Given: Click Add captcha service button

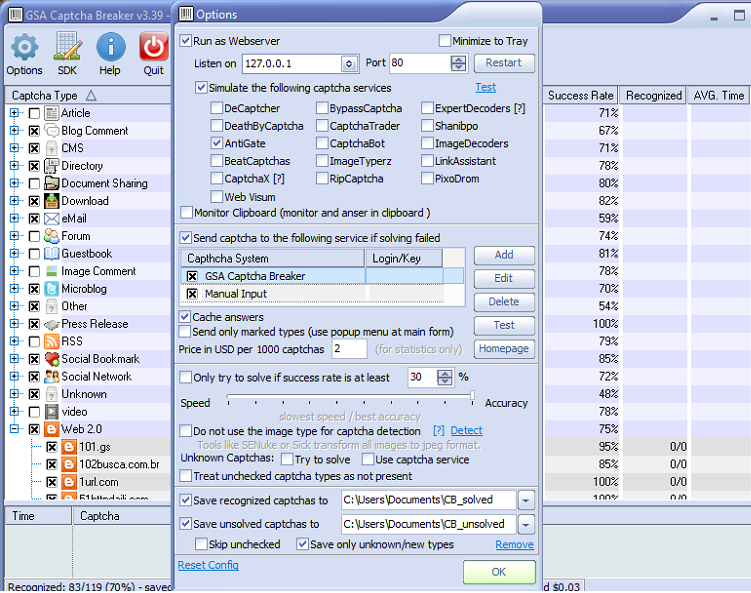Looking at the screenshot, I should coord(504,255).
